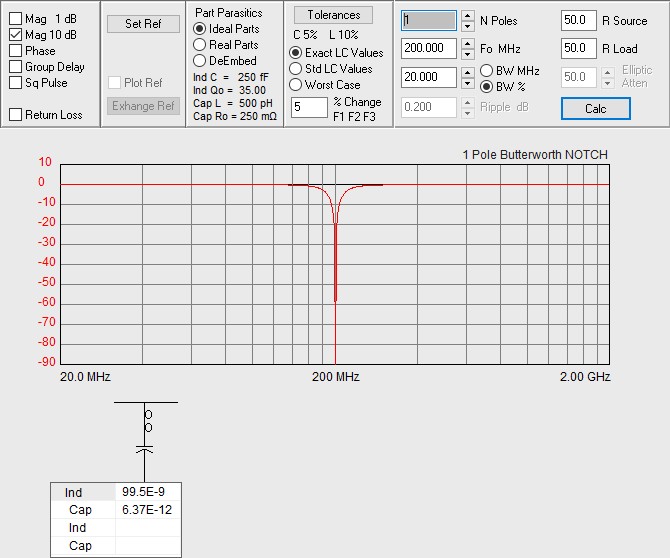Click the Set Ref button
This screenshot has width=670, height=558.
click(143, 24)
